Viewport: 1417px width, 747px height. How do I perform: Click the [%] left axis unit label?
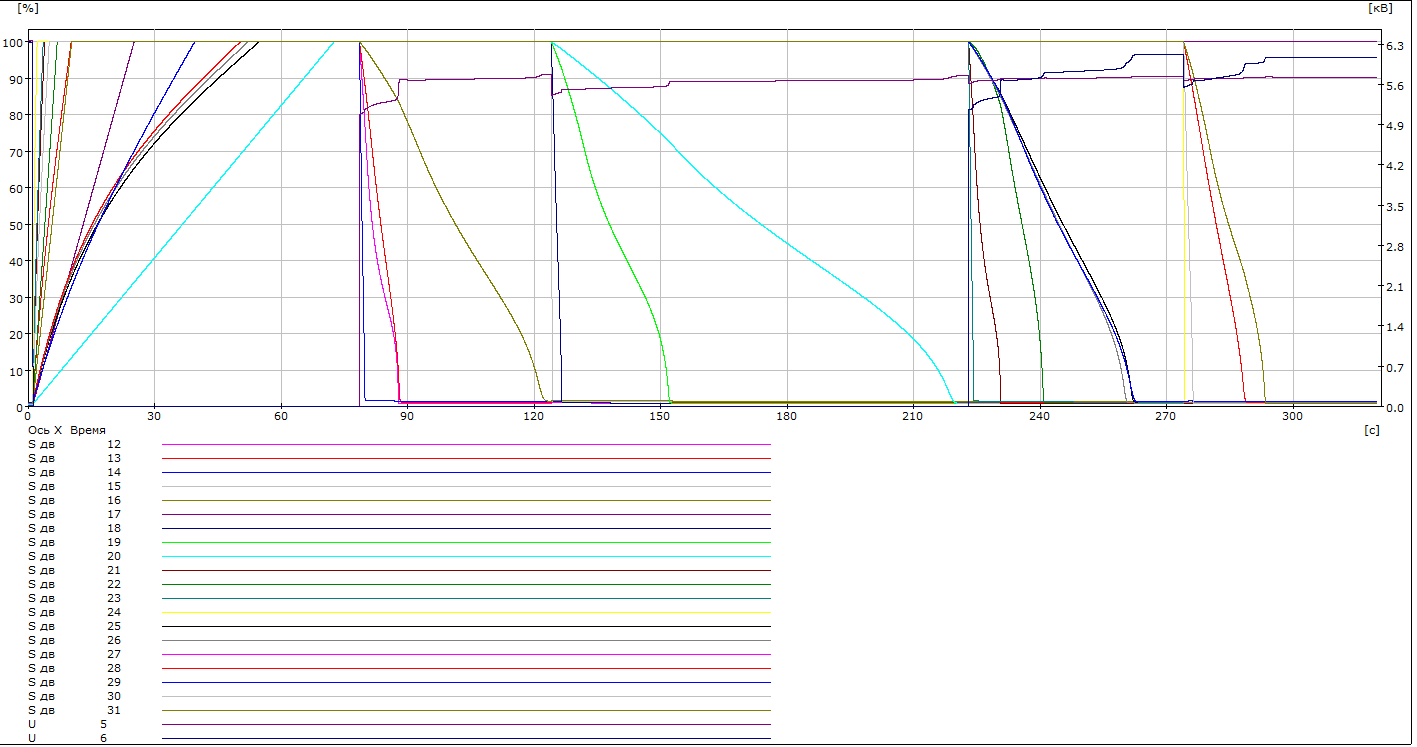coord(26,7)
